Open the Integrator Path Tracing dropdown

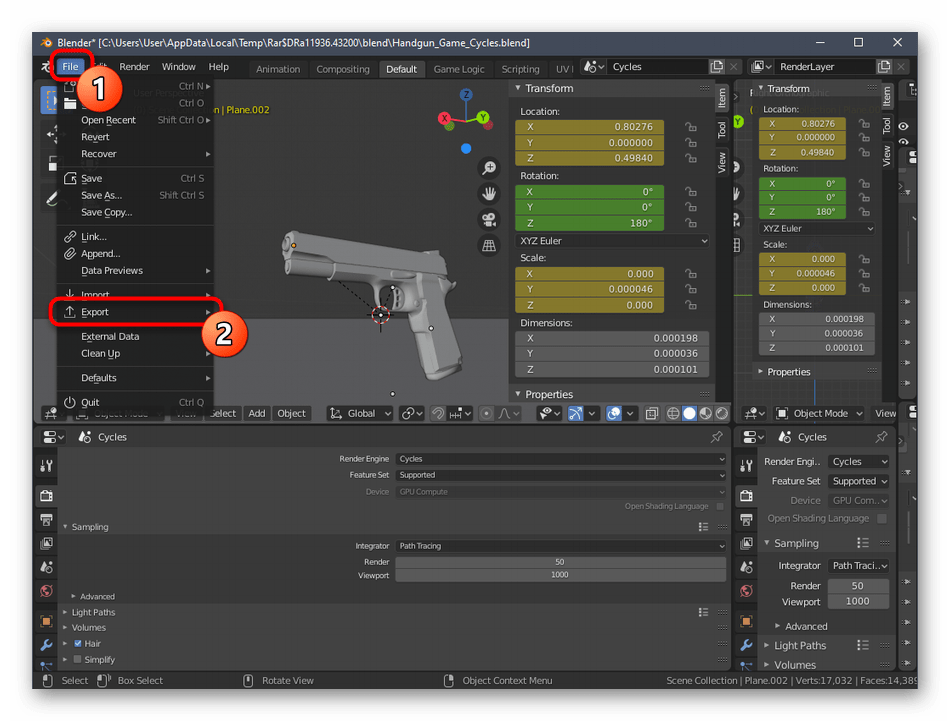[560, 546]
